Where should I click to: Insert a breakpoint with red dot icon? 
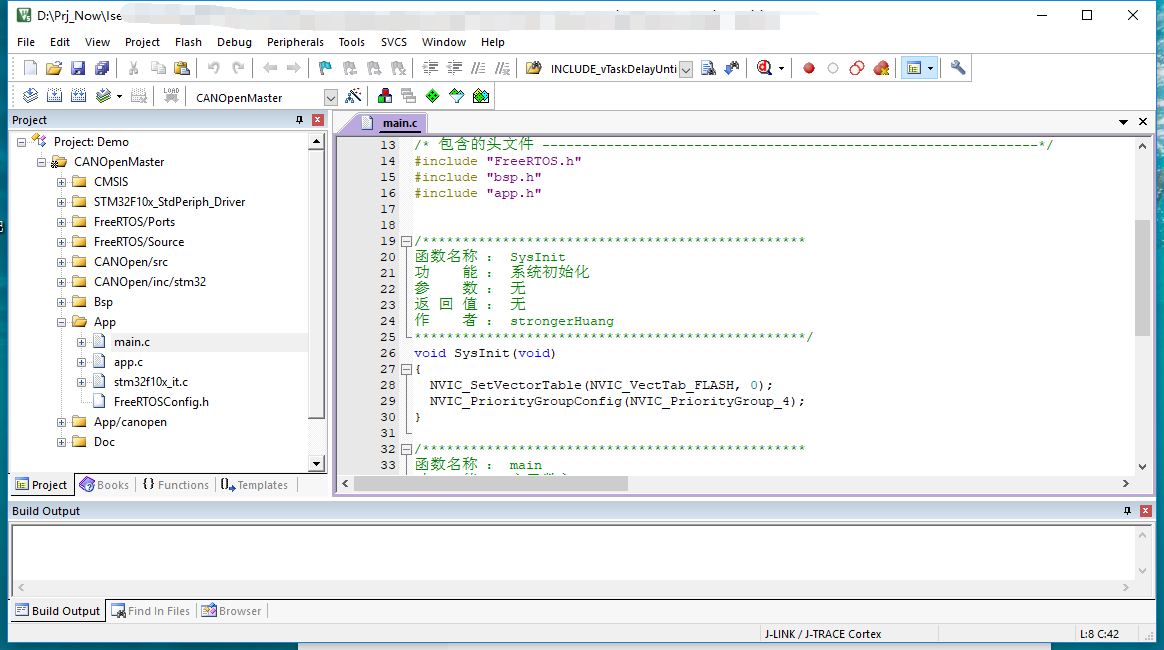[x=809, y=68]
